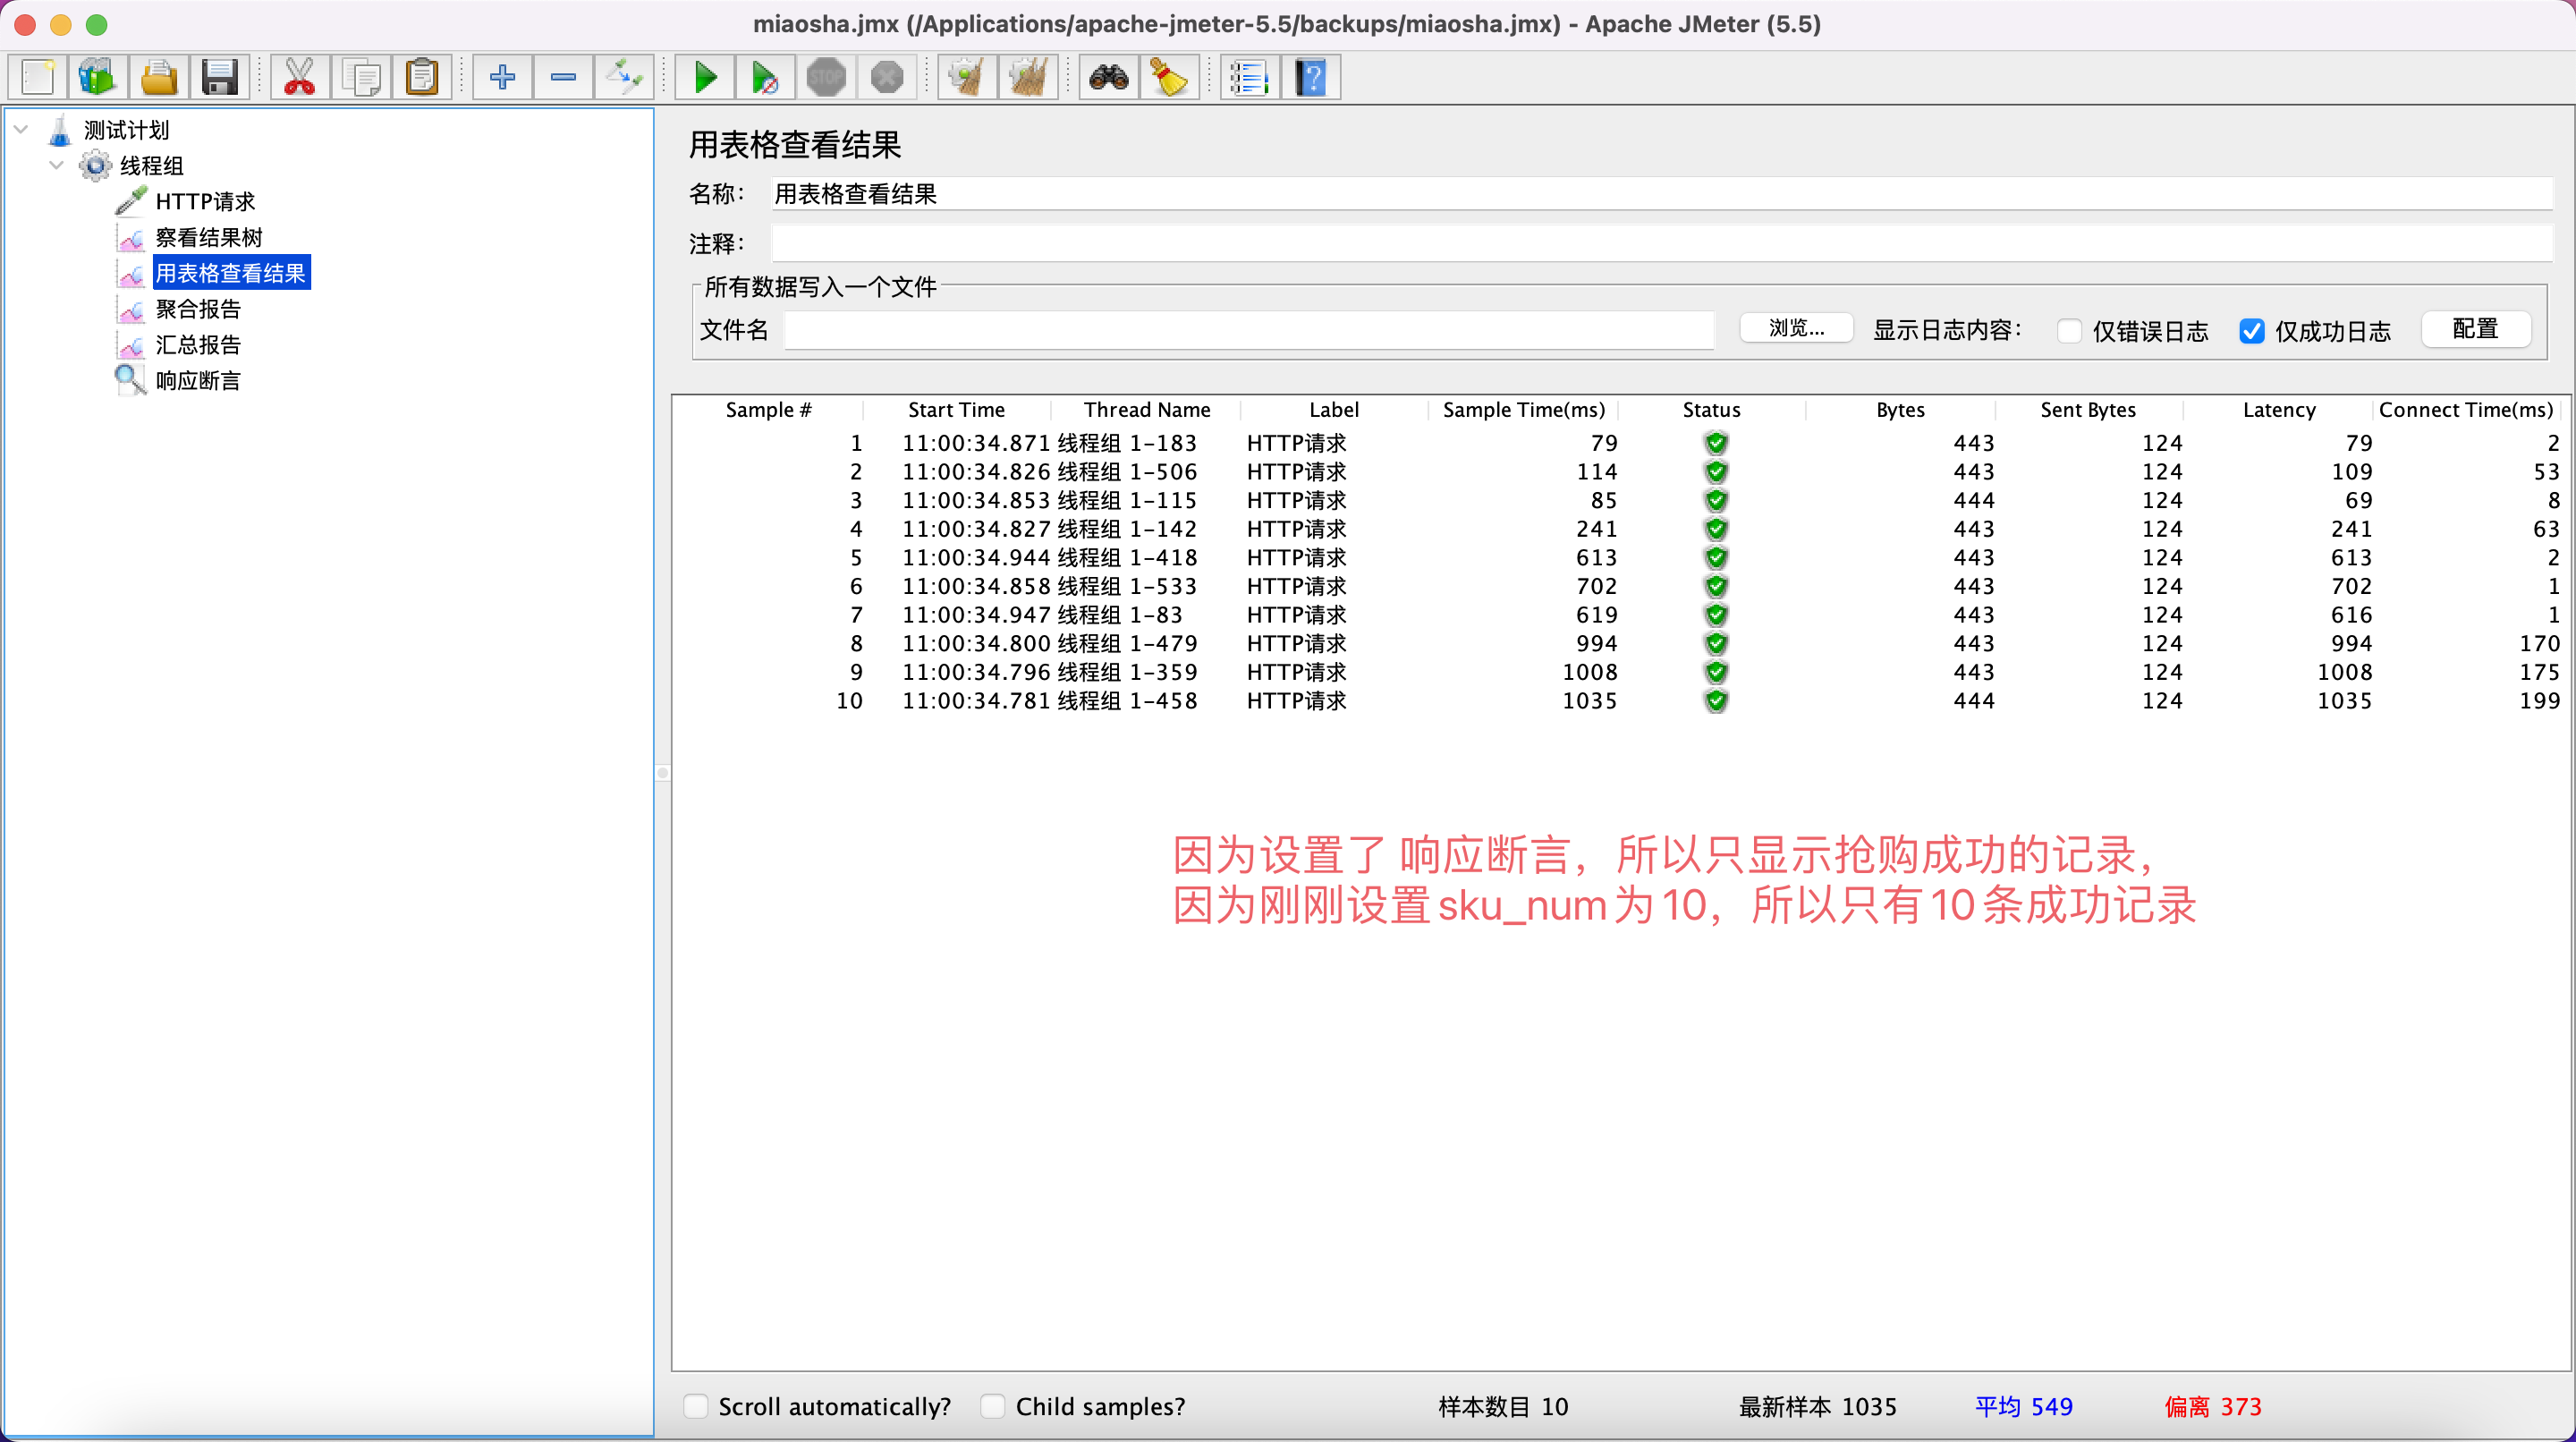Image resolution: width=2576 pixels, height=1442 pixels.
Task: Sort by Start Time column header
Action: [x=956, y=410]
